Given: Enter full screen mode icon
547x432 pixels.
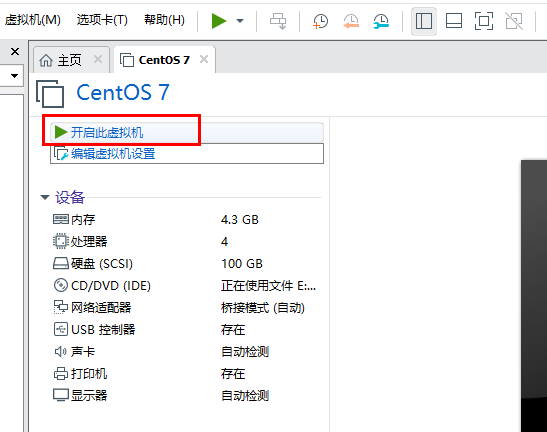Looking at the screenshot, I should 484,21.
